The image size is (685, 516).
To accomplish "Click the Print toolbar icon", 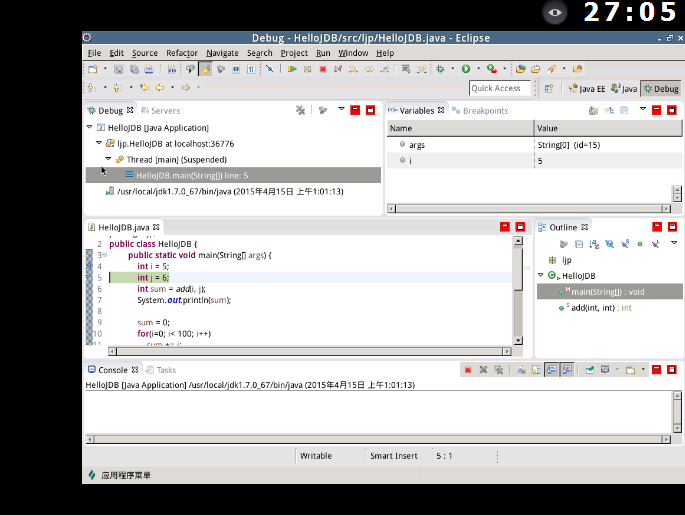I will [149, 69].
